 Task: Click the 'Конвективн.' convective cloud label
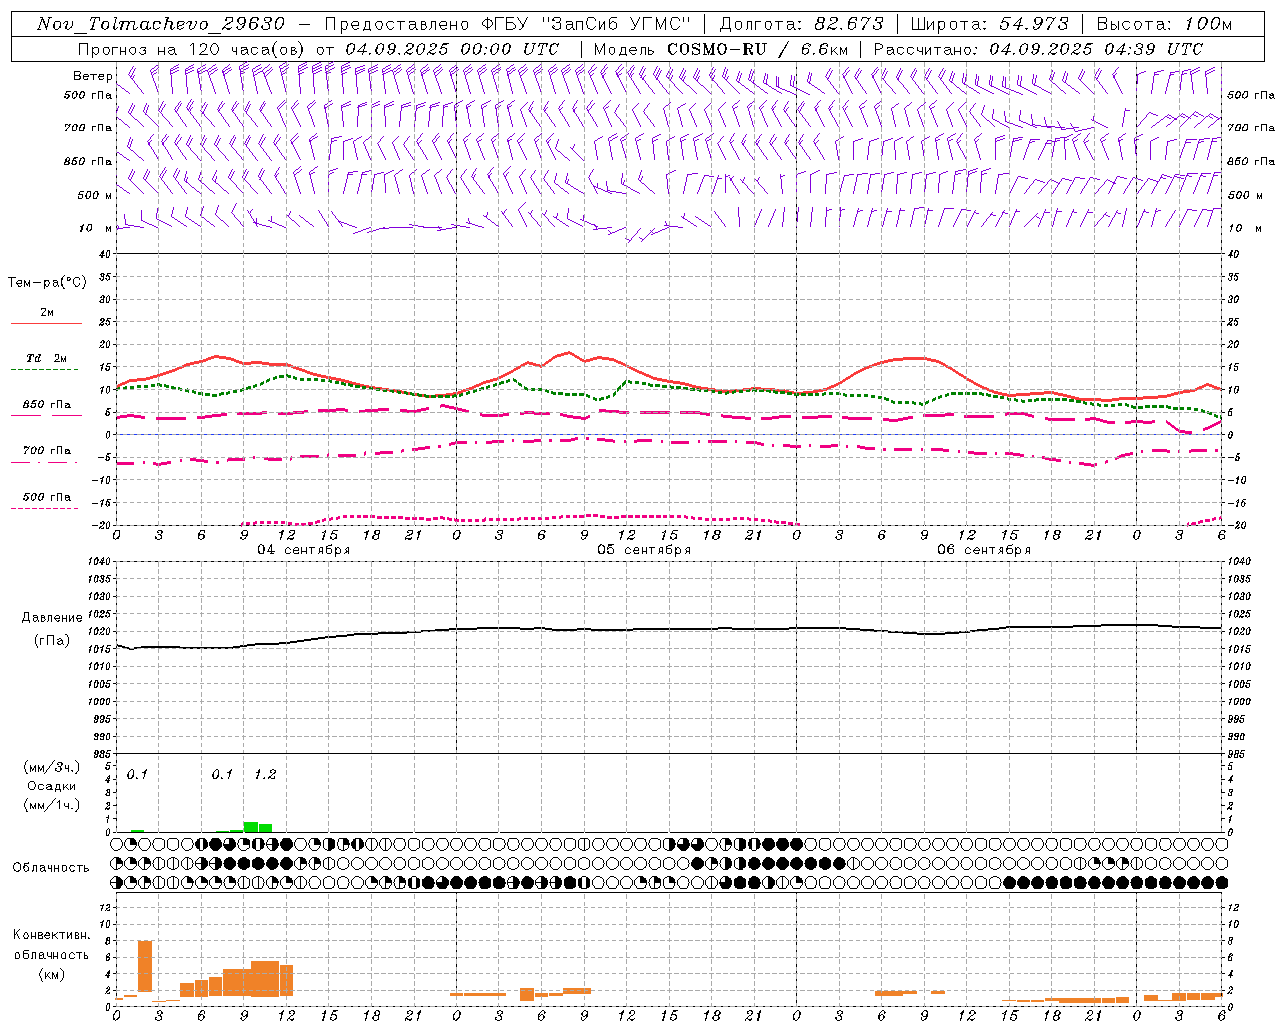[52, 935]
